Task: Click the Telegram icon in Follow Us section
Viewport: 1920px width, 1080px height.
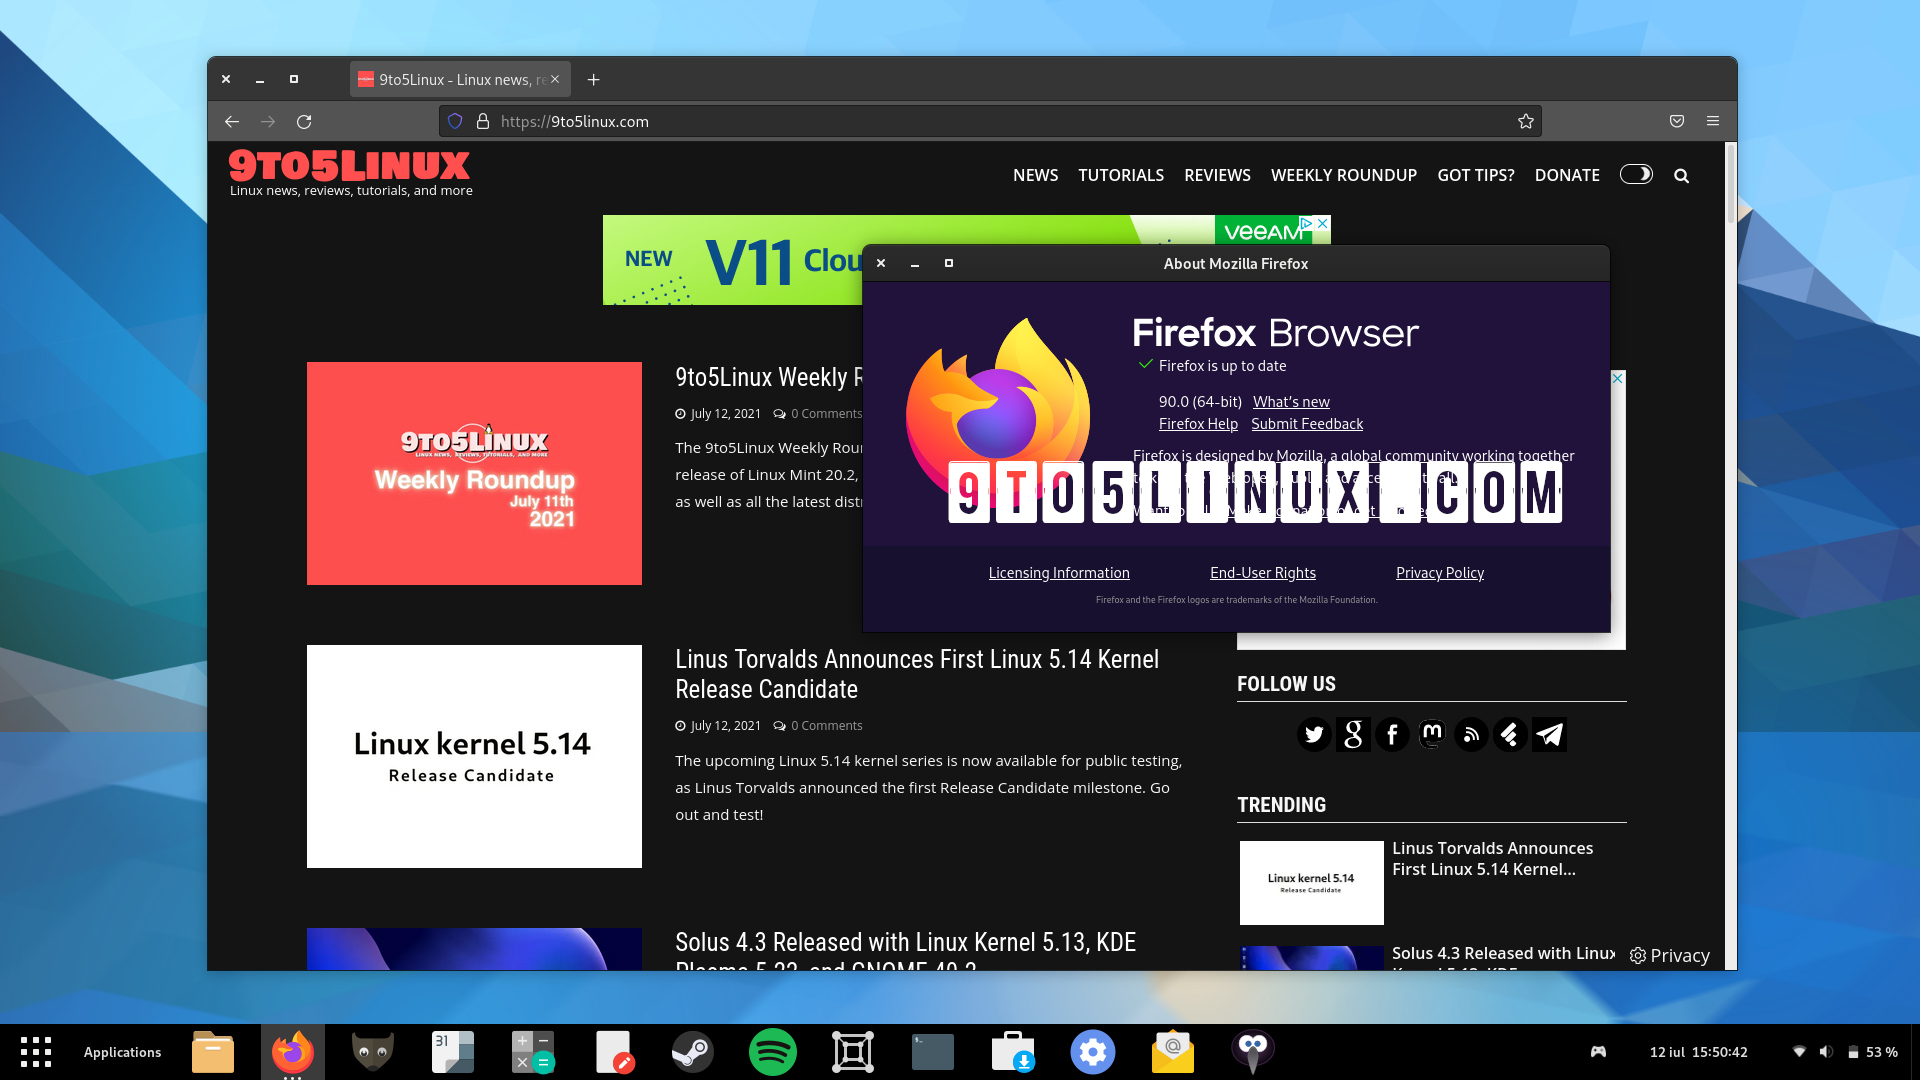Action: point(1548,734)
